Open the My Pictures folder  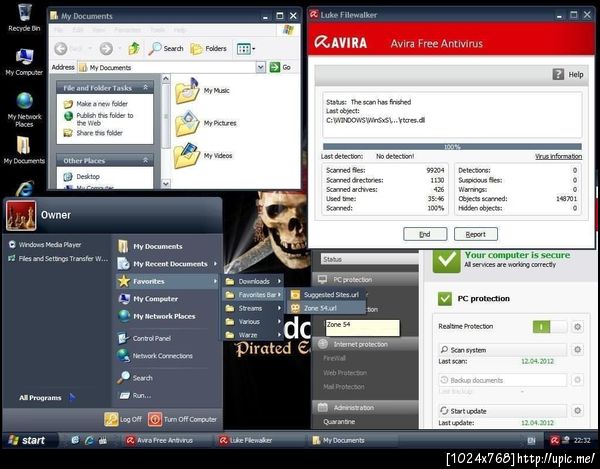[206, 123]
